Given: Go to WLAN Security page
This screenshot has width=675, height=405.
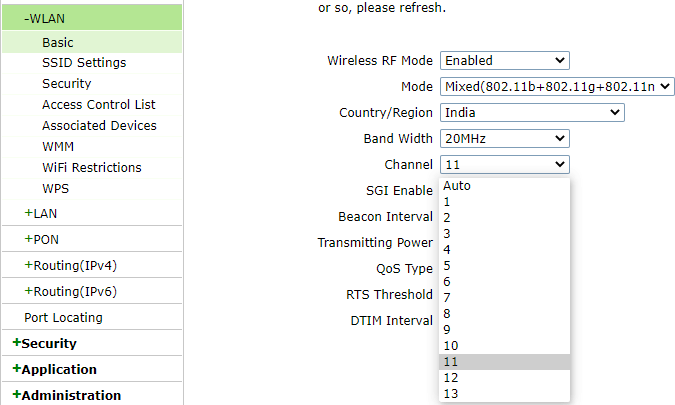Looking at the screenshot, I should [x=67, y=83].
